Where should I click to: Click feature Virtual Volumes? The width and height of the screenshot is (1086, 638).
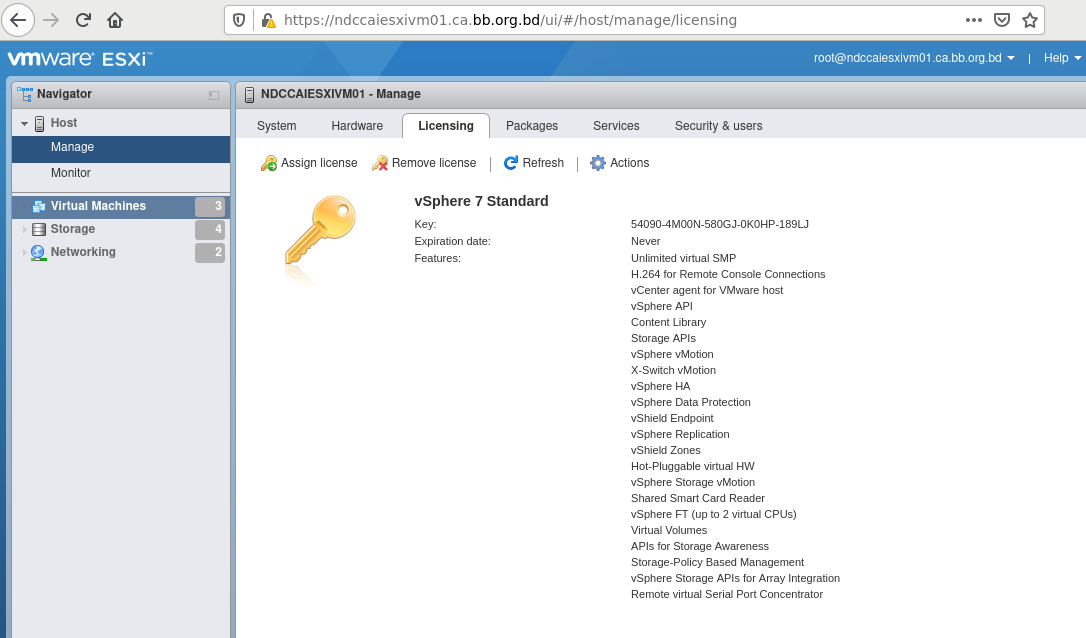point(669,530)
